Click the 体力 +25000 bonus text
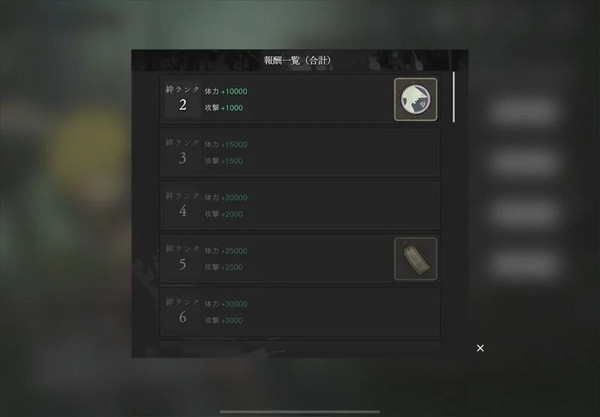600x417 pixels. point(226,251)
